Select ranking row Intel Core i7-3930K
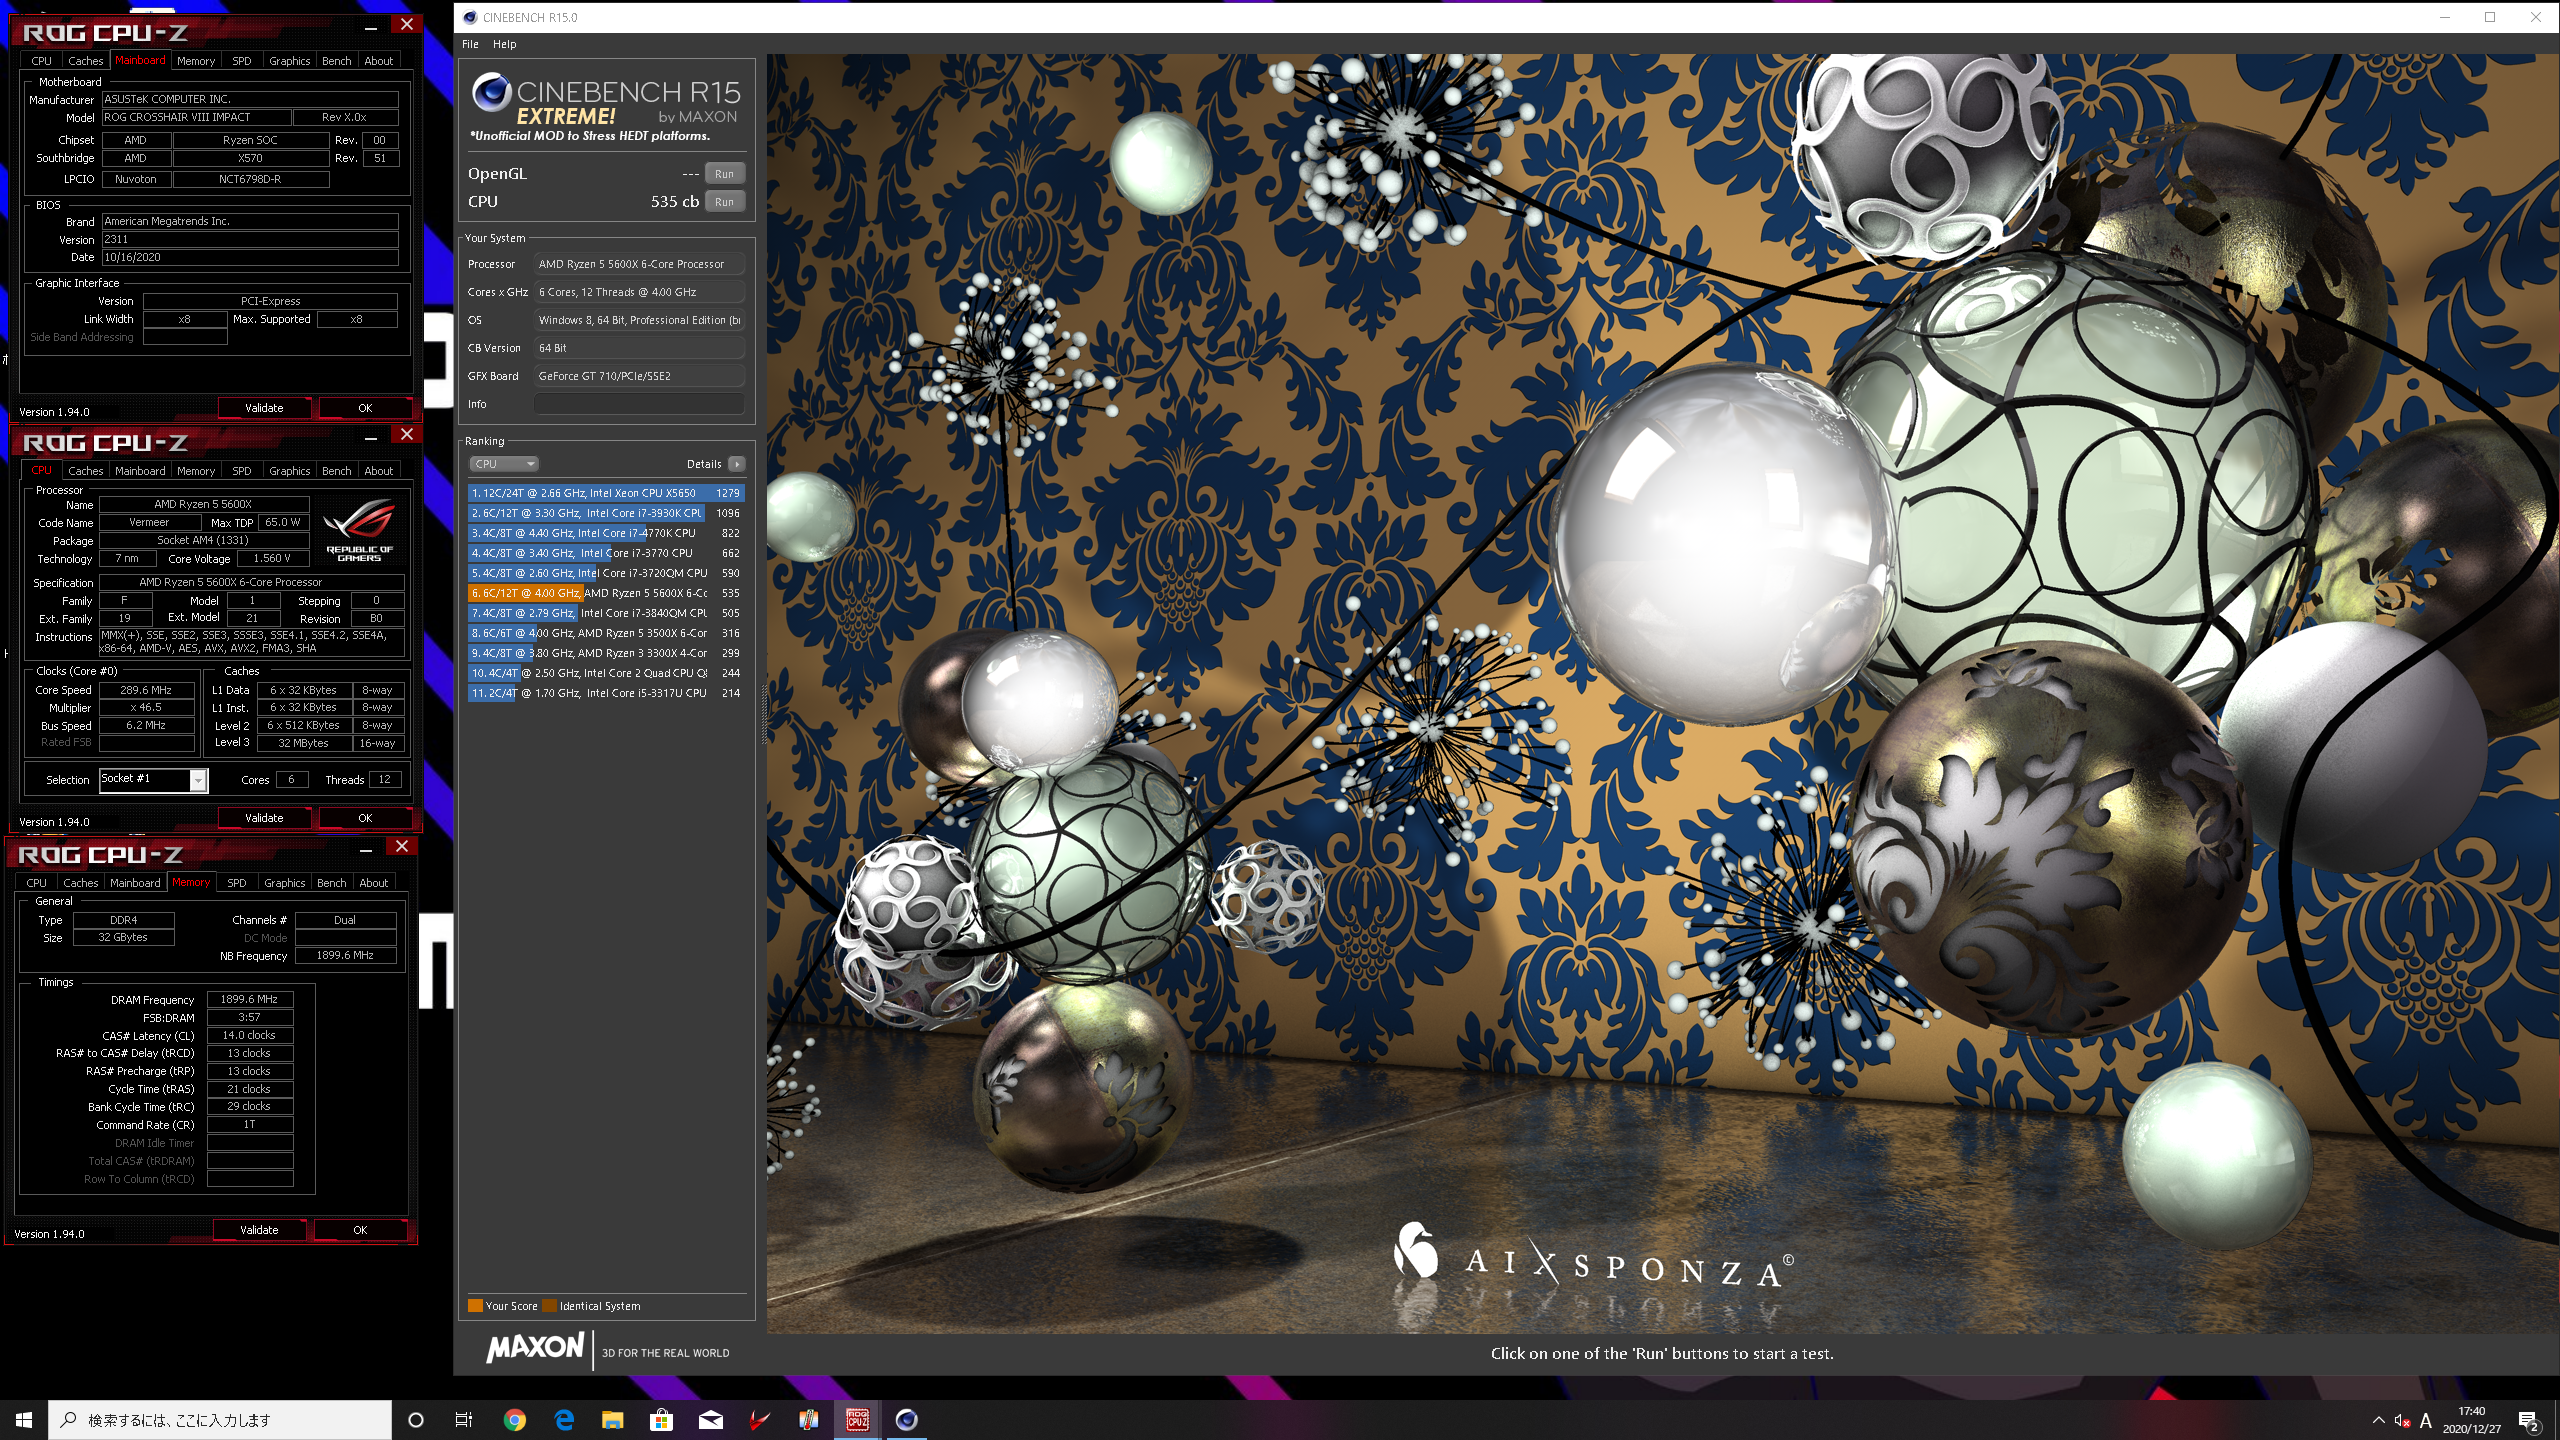 [606, 513]
